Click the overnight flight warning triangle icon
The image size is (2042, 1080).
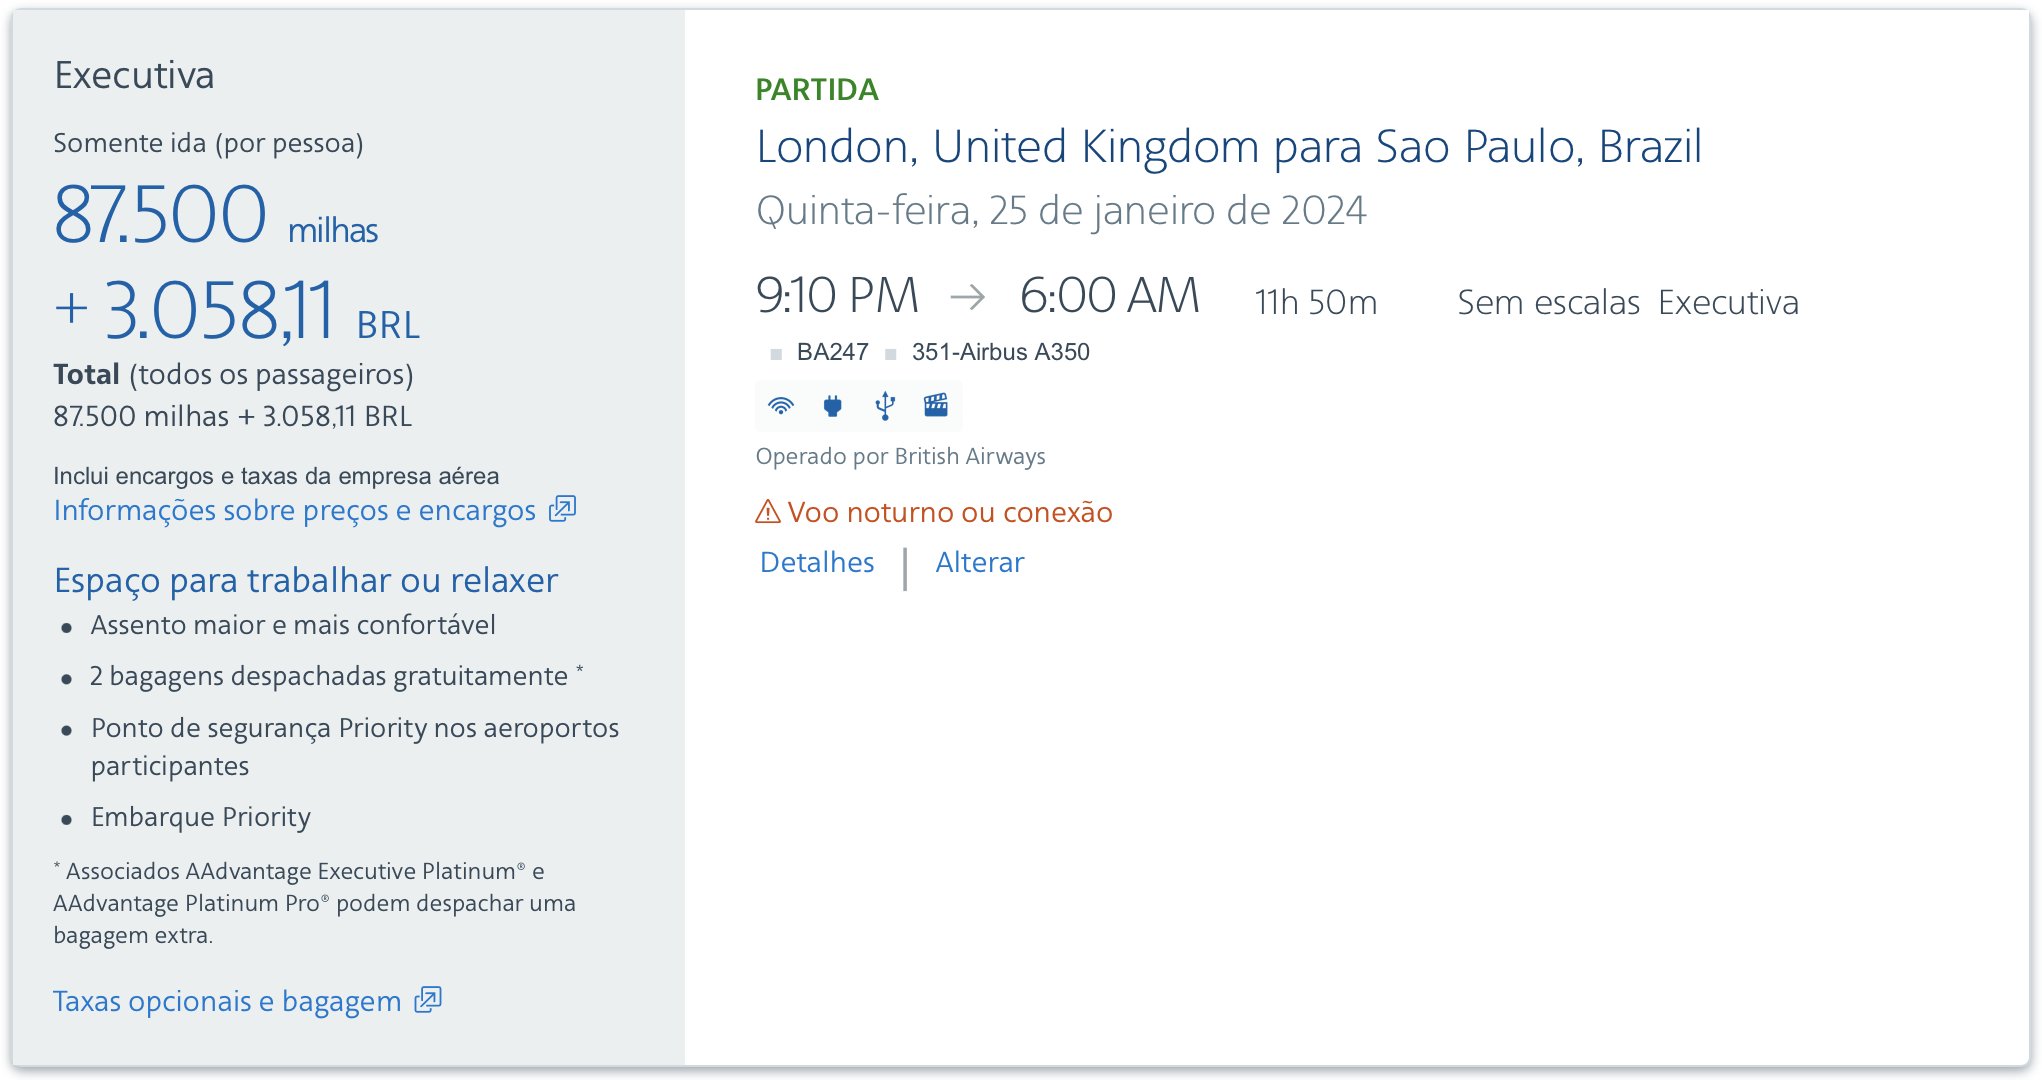pyautogui.click(x=768, y=512)
